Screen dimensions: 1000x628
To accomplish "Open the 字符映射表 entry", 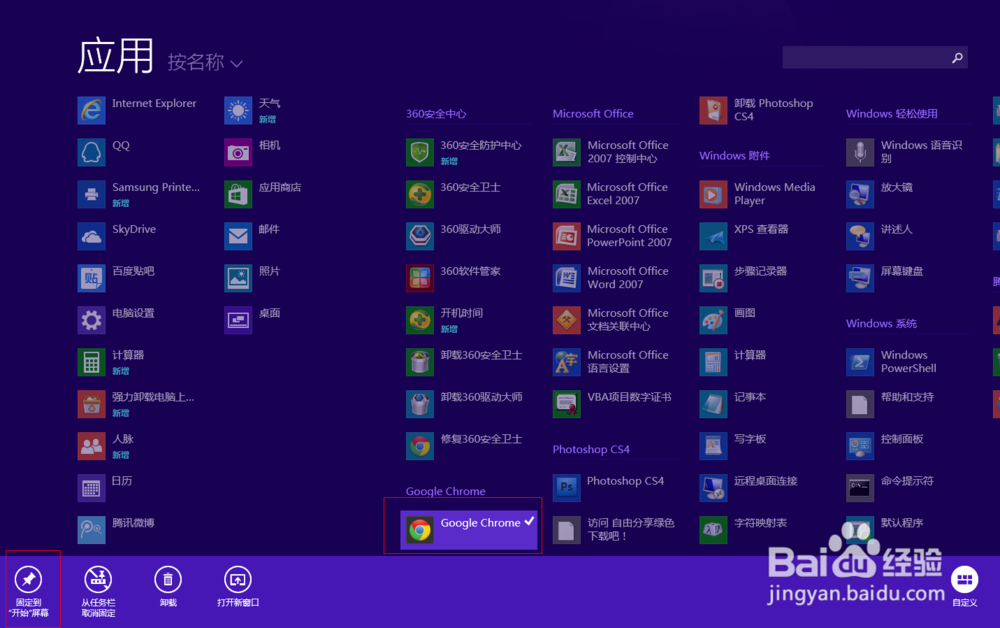I will (746, 530).
